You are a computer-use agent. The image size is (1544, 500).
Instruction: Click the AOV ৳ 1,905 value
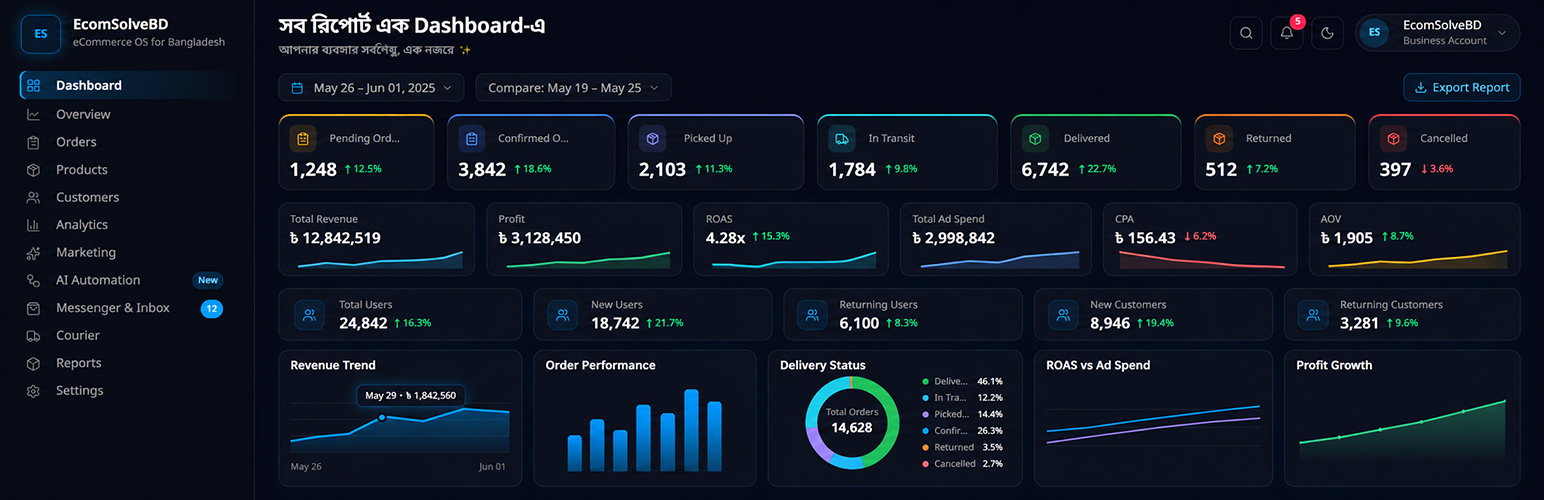(1347, 238)
